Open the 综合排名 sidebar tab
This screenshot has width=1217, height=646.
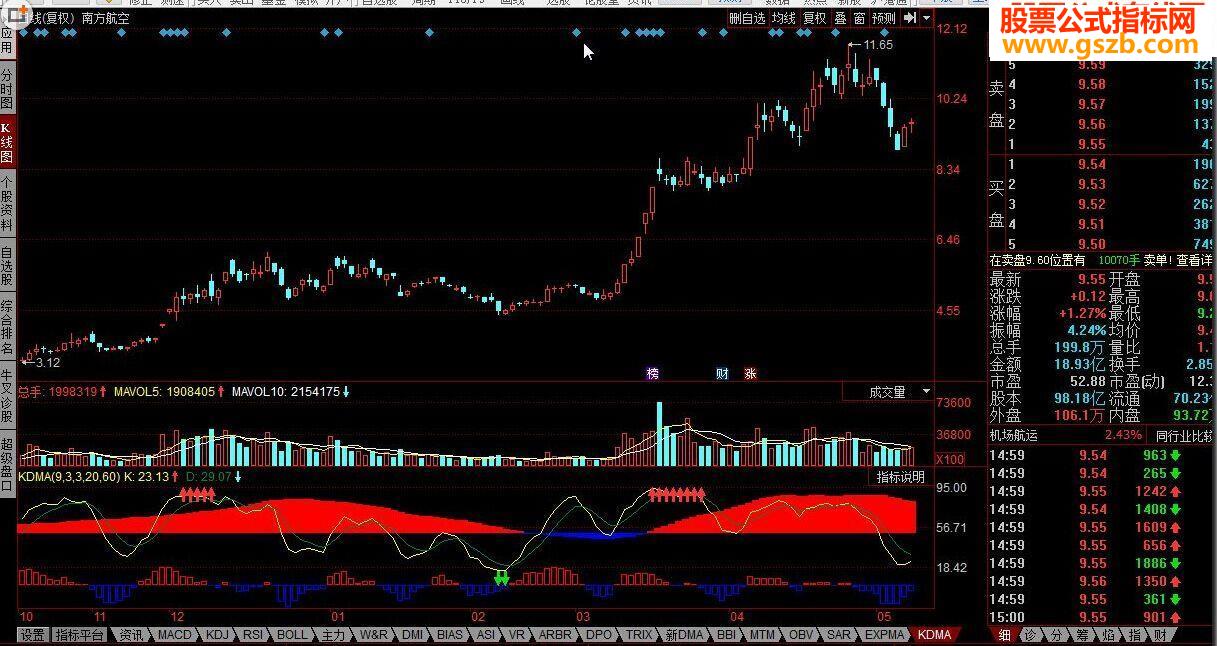[x=7, y=328]
